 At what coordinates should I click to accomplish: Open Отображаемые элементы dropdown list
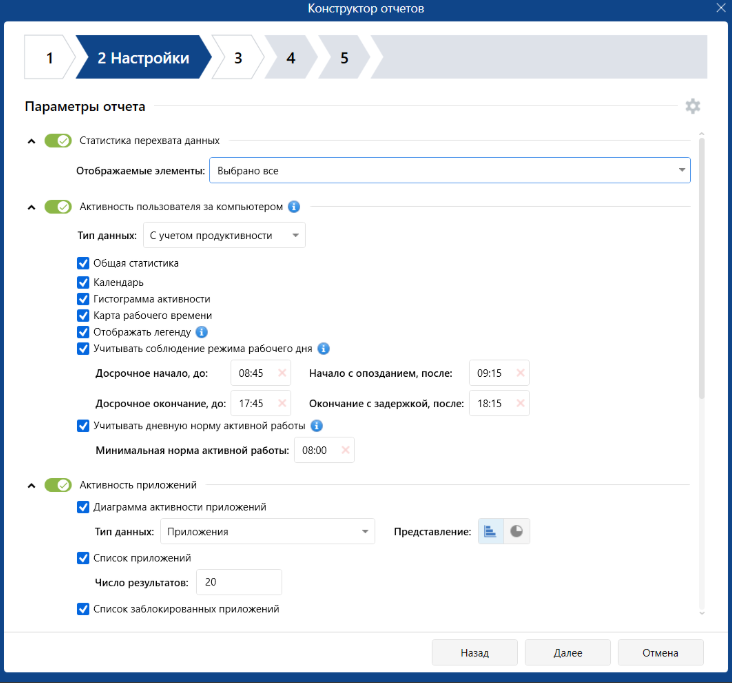[x=449, y=171]
